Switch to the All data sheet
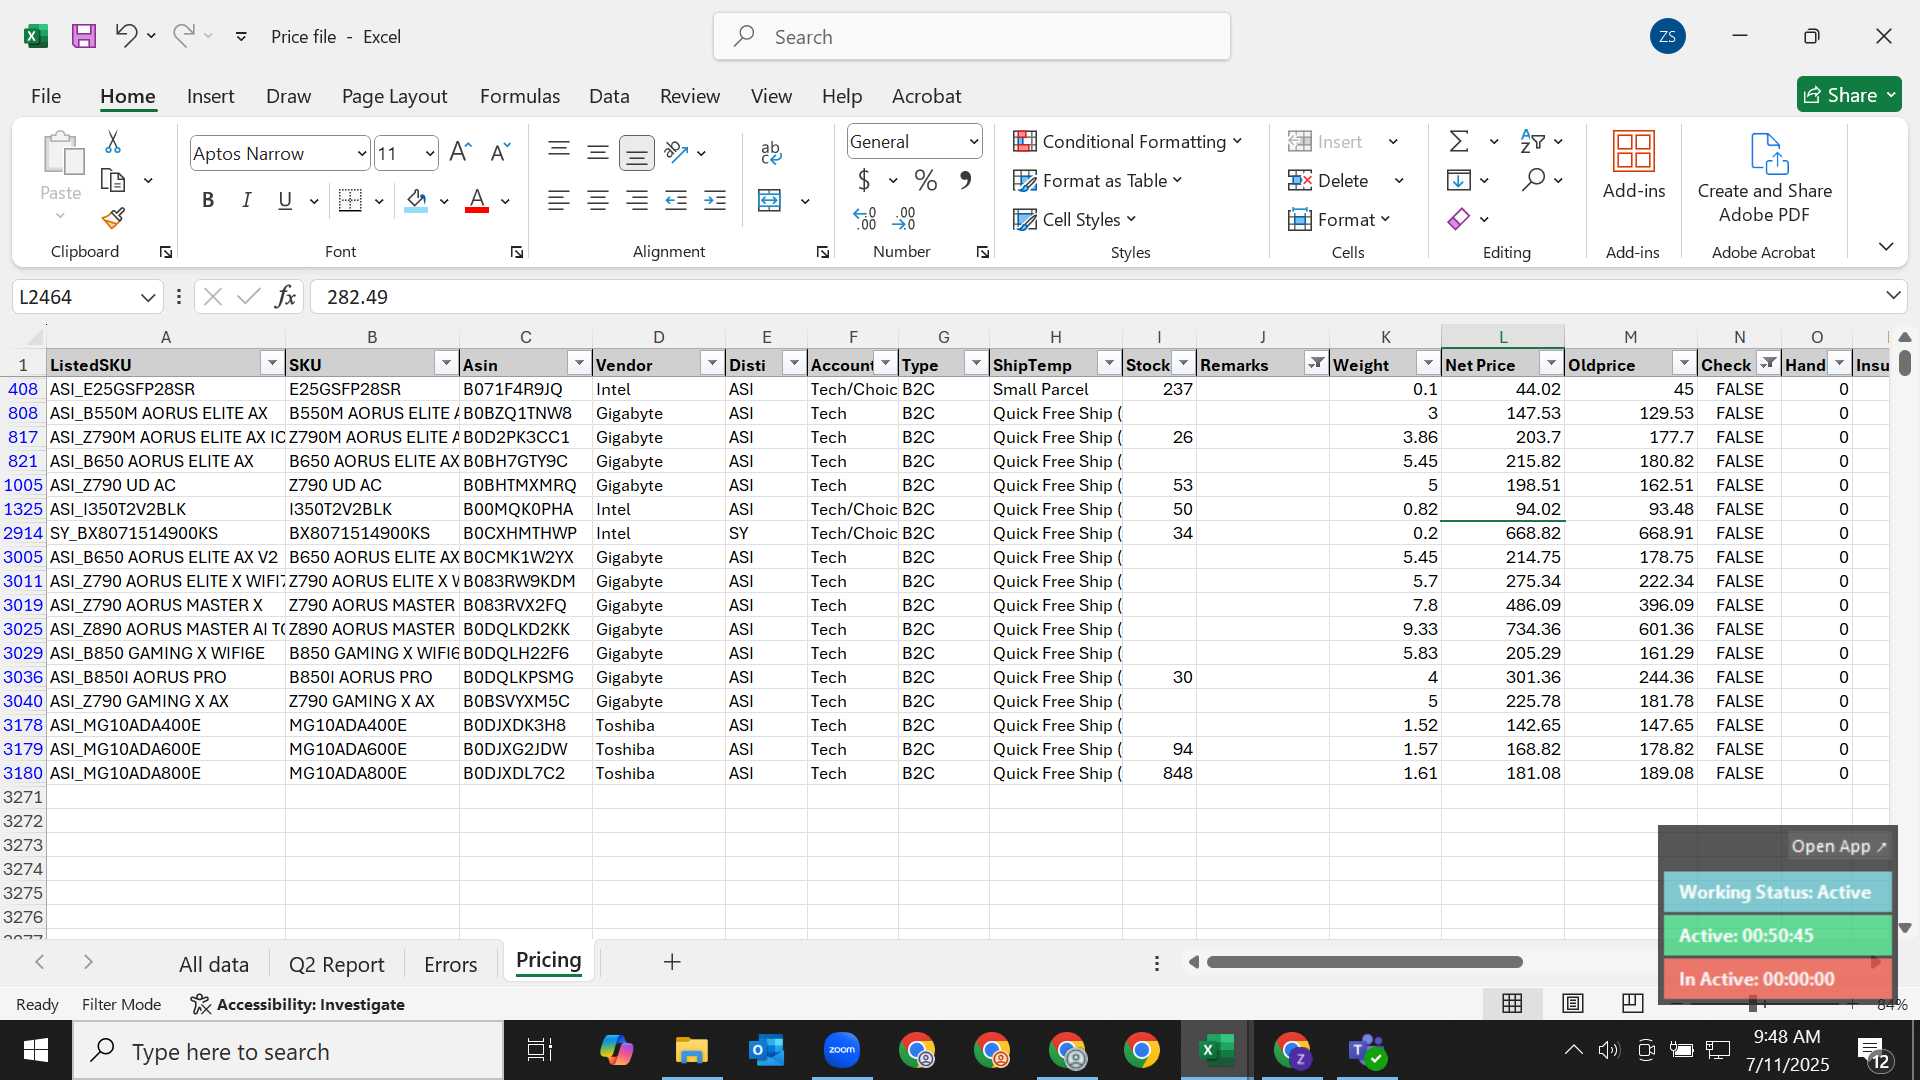Image resolution: width=1920 pixels, height=1080 pixels. tap(213, 964)
